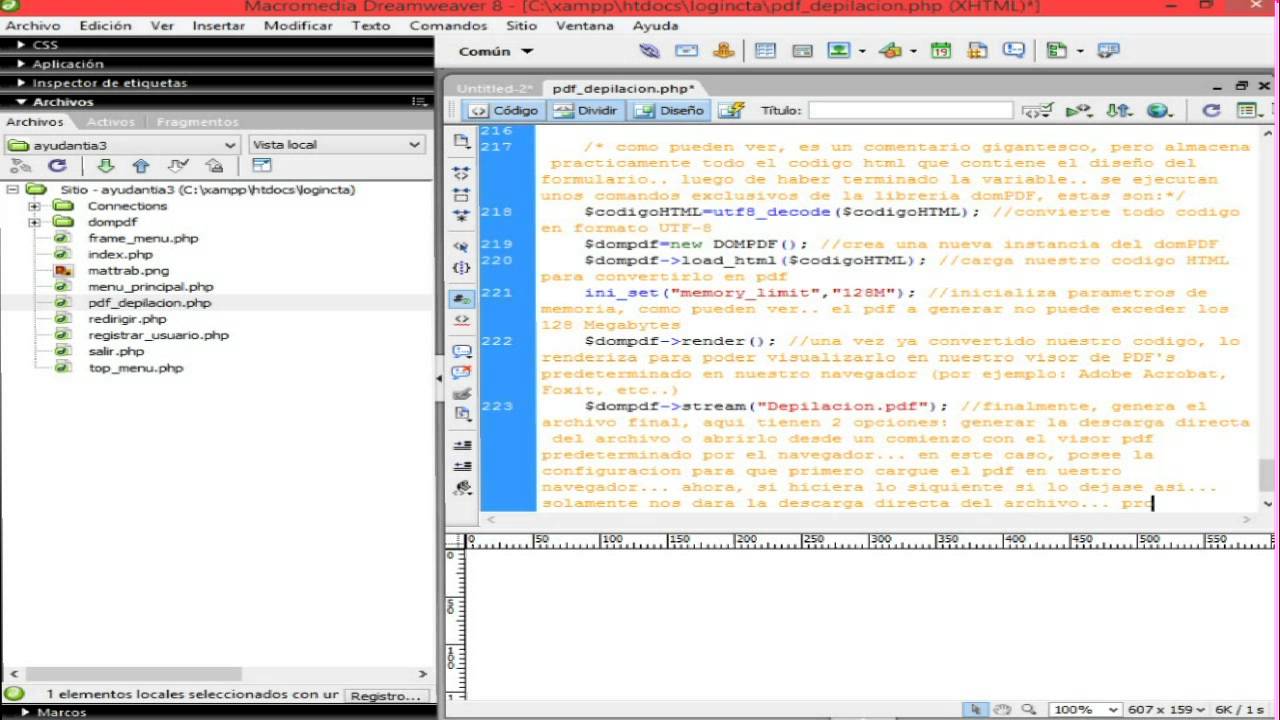Click the File Management icon

1119,111
